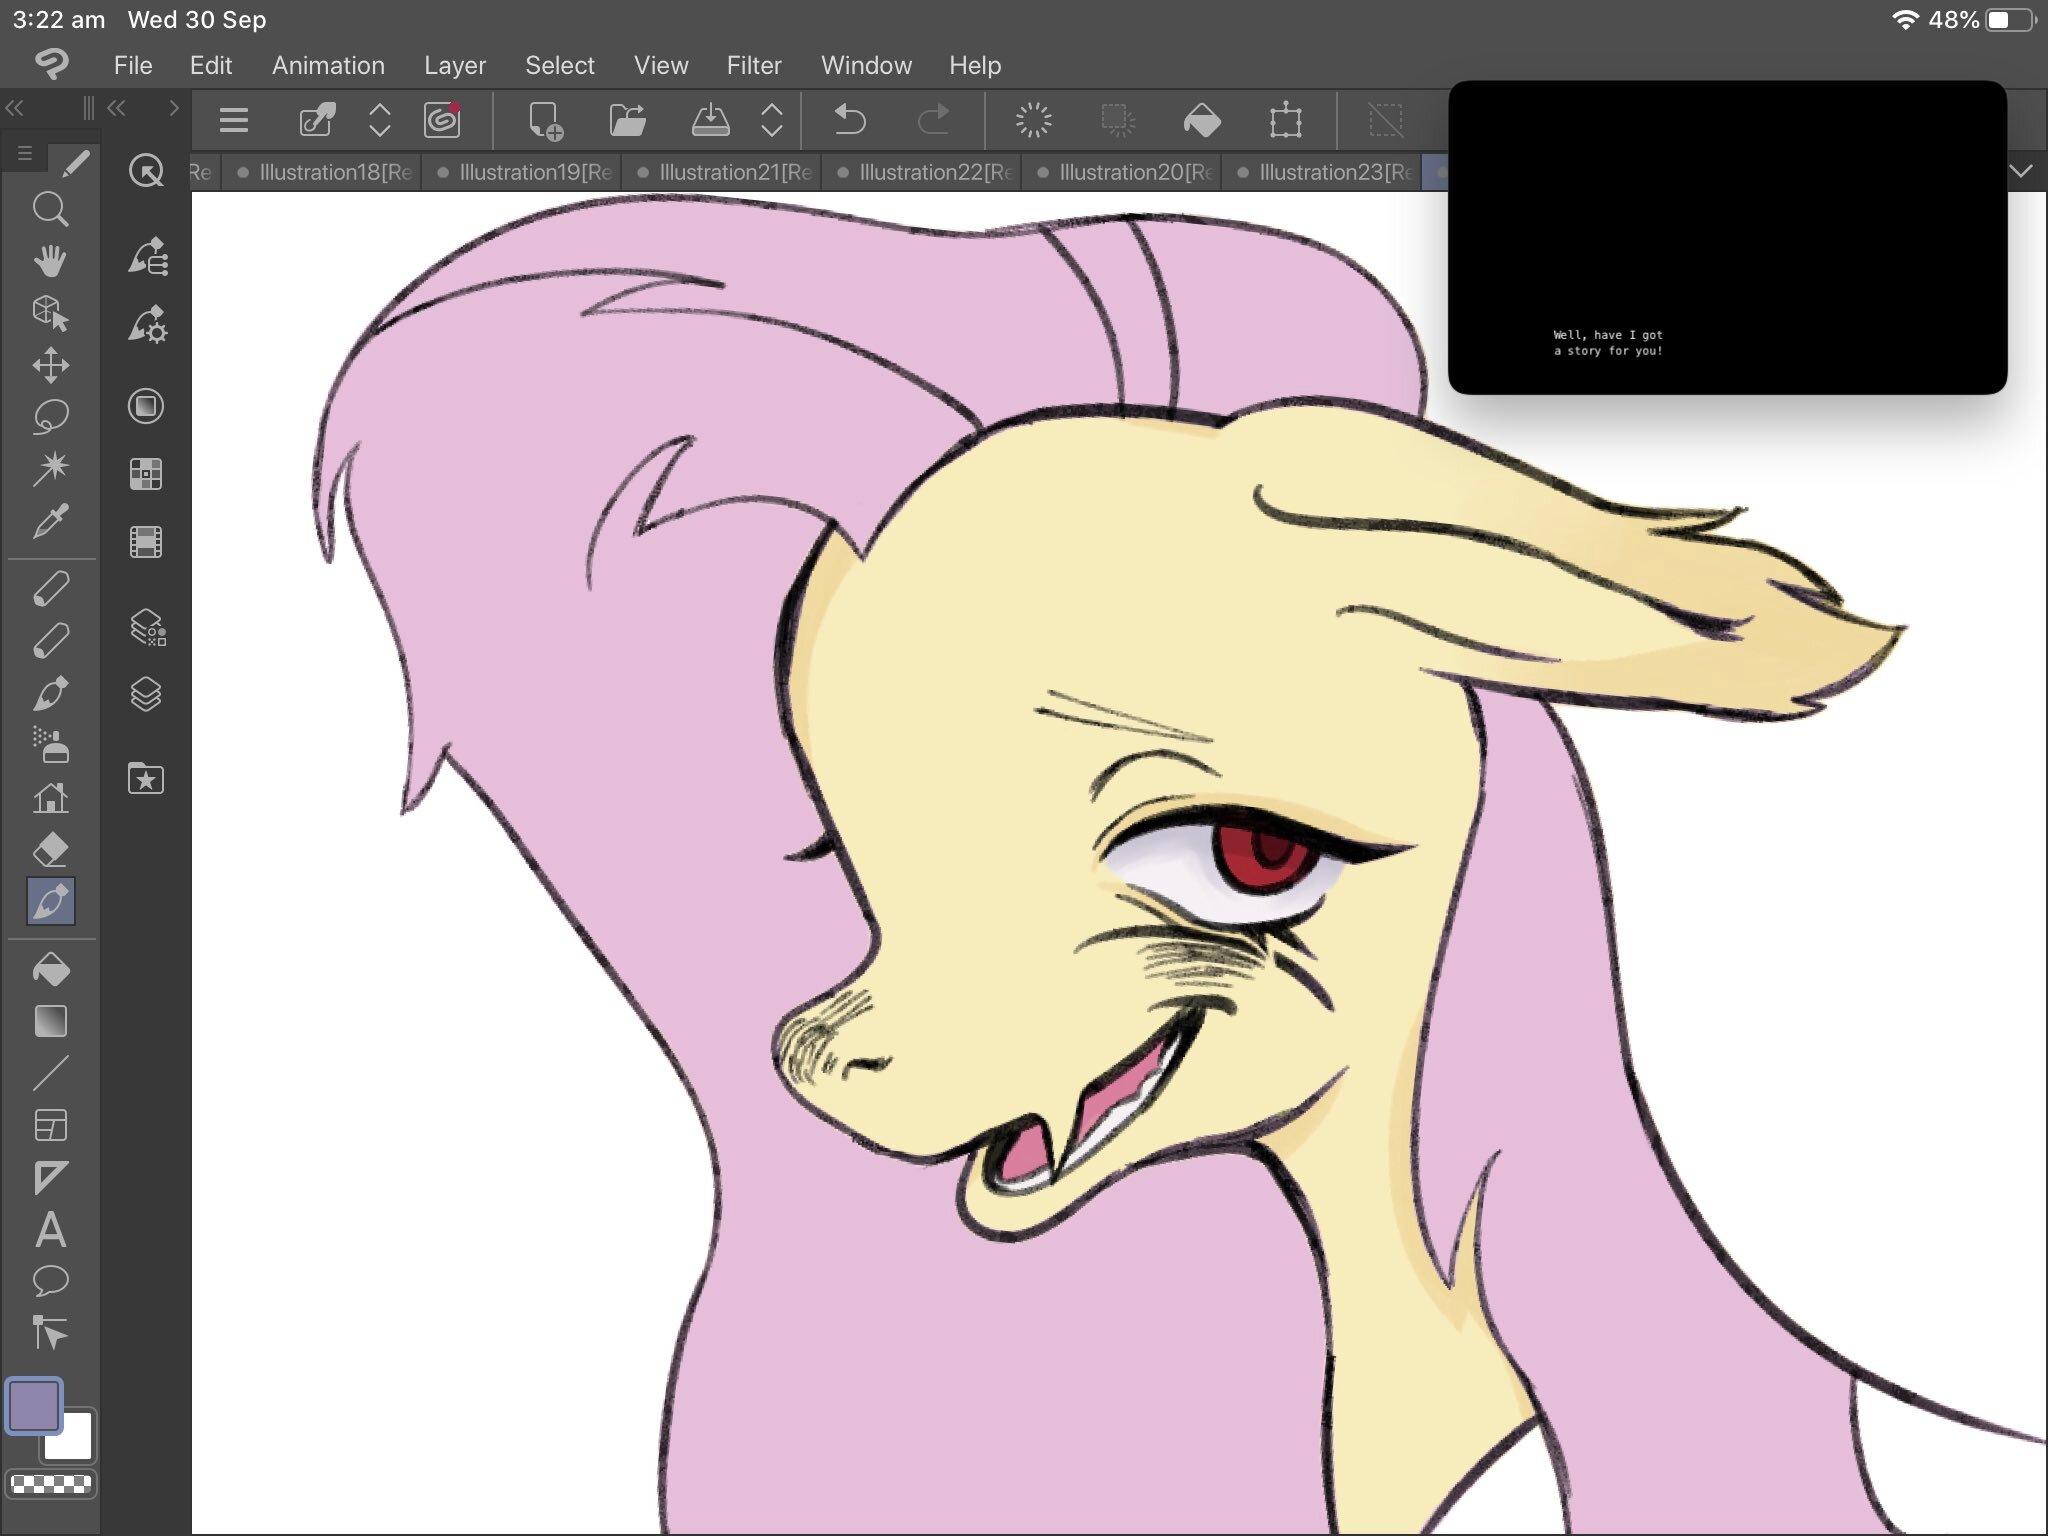Viewport: 2048px width, 1536px height.
Task: Open the Tool Property palette icon
Action: (x=146, y=323)
